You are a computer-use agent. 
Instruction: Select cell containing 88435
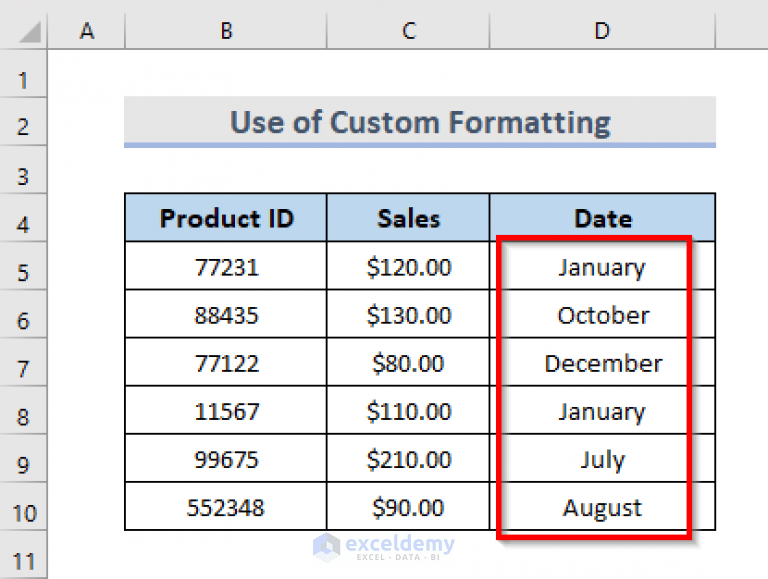point(226,314)
